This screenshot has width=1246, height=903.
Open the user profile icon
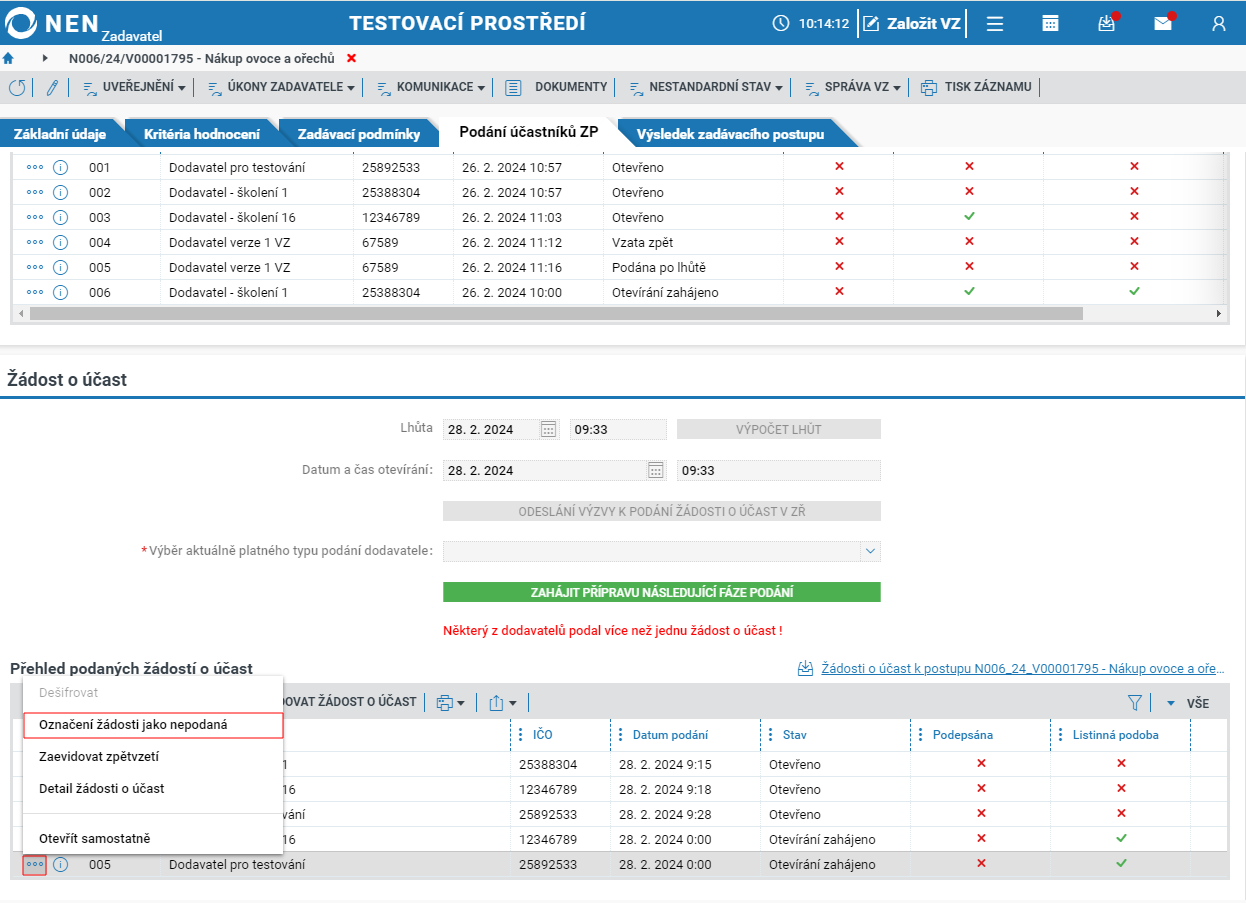[1218, 23]
